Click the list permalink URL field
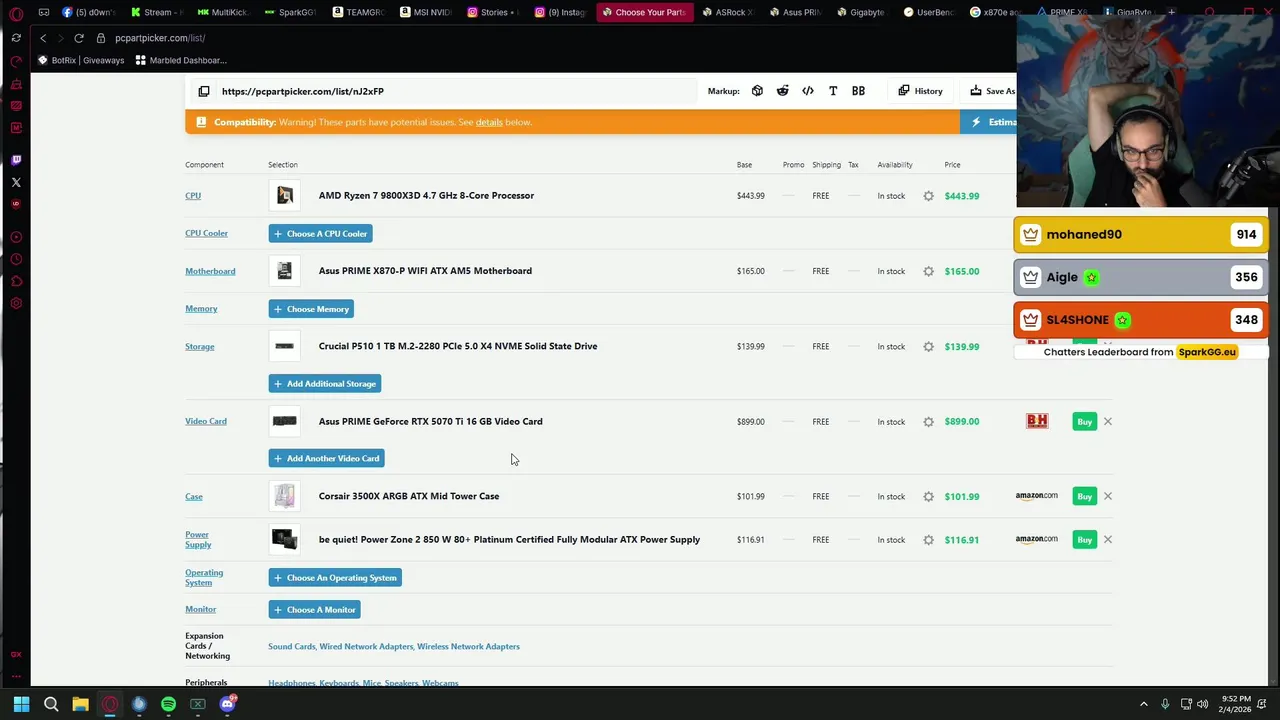This screenshot has width=1280, height=720. [455, 91]
